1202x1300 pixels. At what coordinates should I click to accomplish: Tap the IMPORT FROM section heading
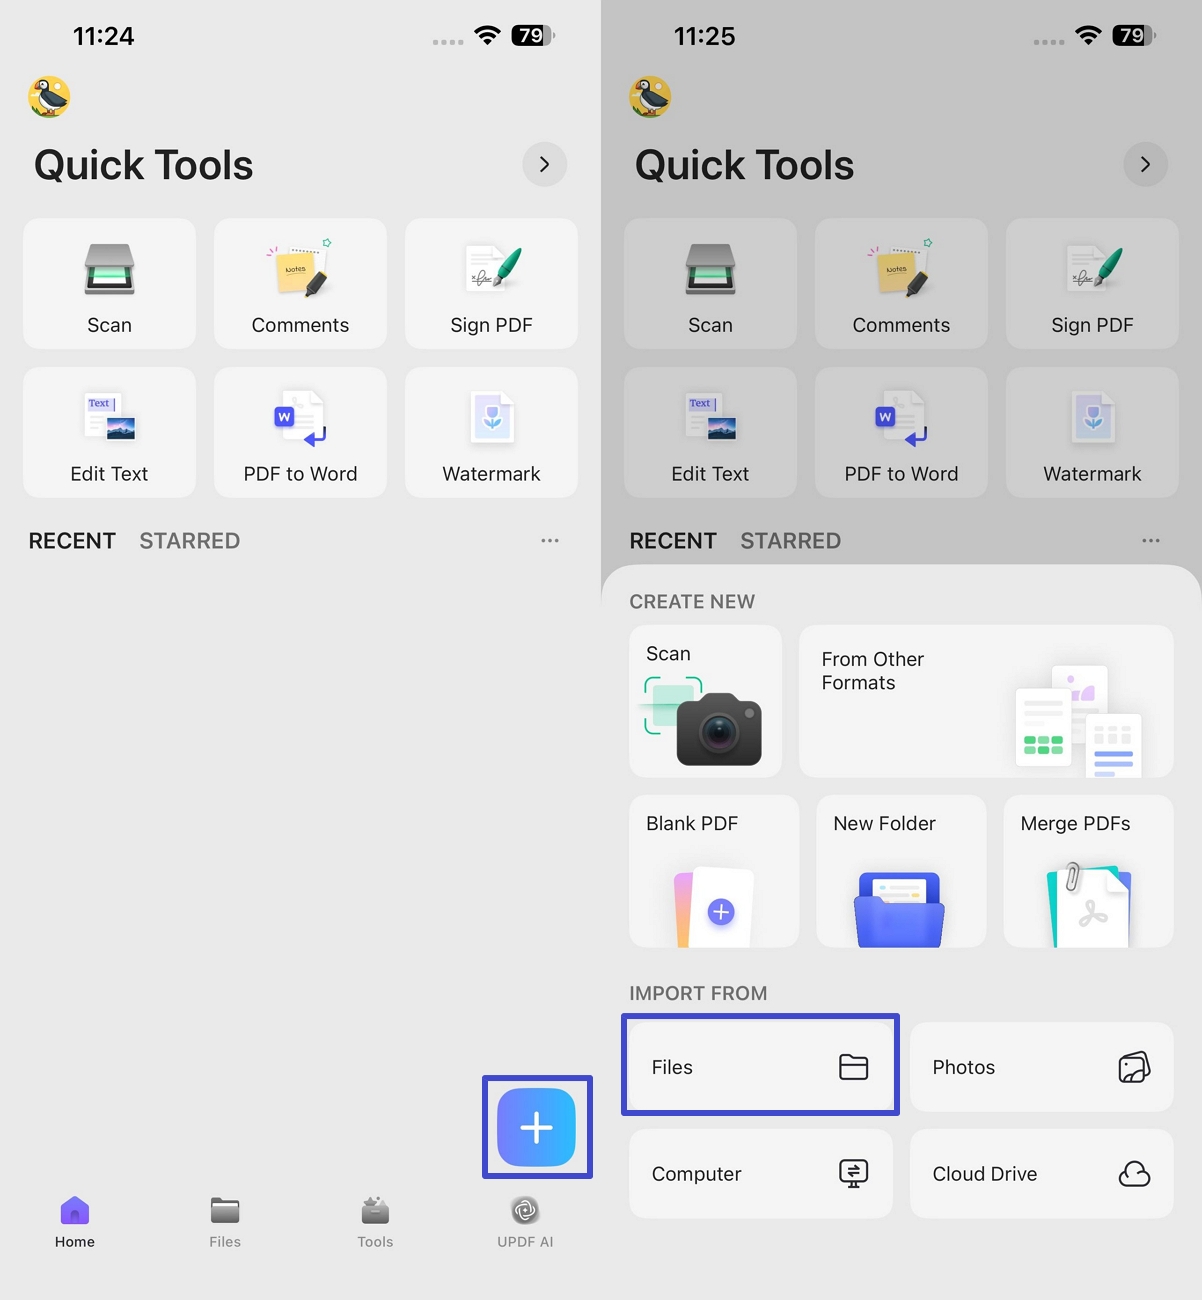click(698, 993)
